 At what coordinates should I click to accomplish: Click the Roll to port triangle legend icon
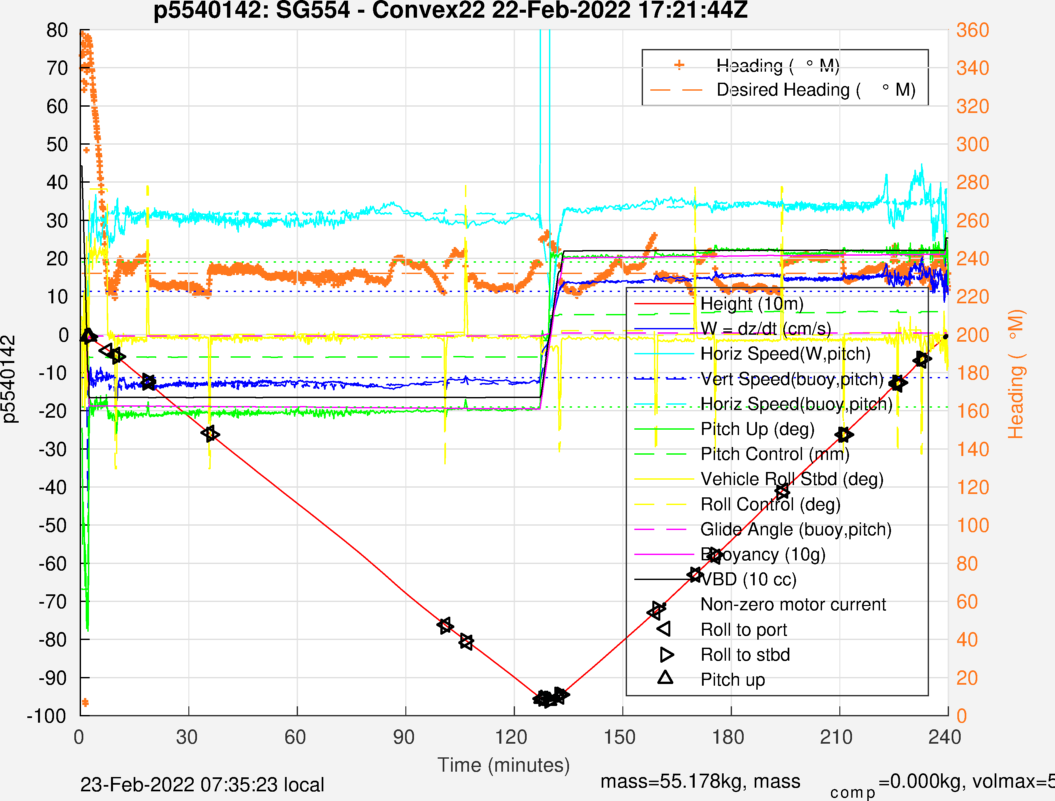[x=661, y=630]
